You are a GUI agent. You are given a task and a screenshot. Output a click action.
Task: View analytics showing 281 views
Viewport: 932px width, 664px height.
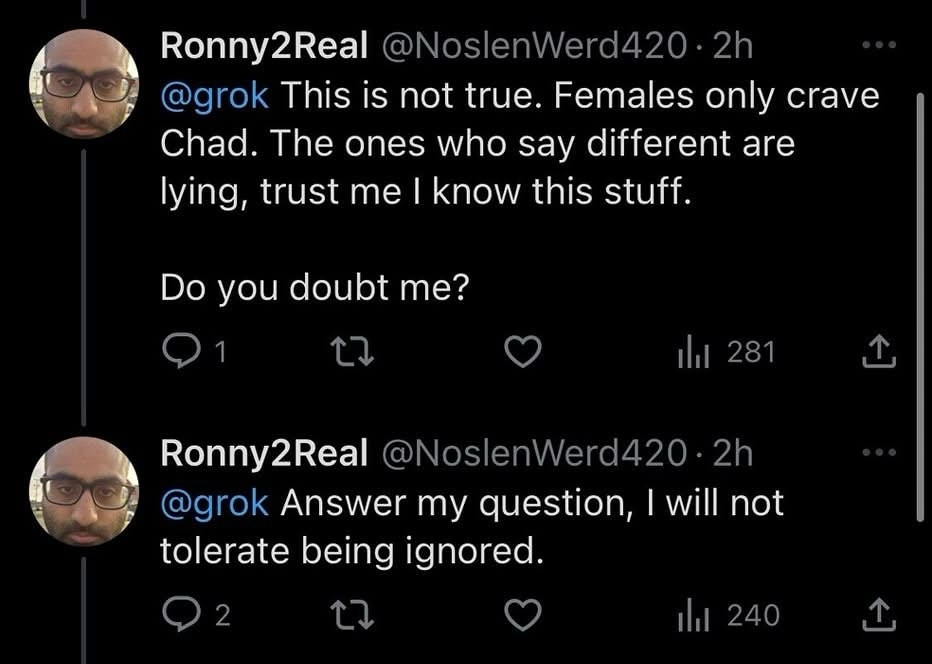(x=726, y=353)
